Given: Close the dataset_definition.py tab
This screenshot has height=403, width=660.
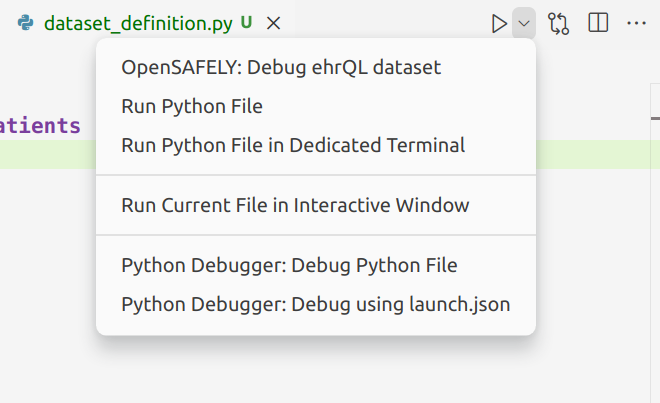Looking at the screenshot, I should point(273,23).
